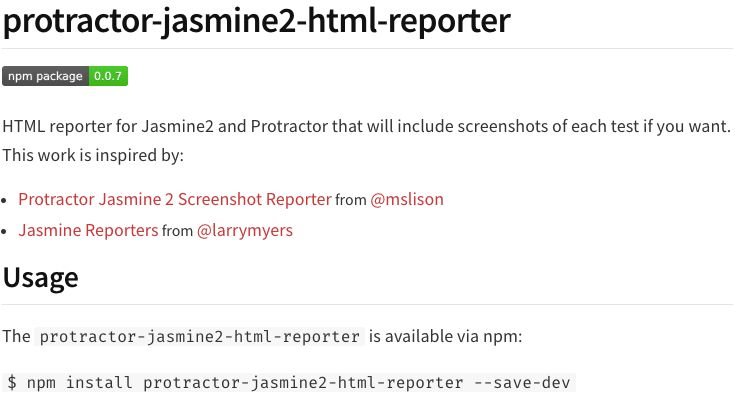
Task: Click the word 'from' before @larrymyers
Action: pos(177,231)
